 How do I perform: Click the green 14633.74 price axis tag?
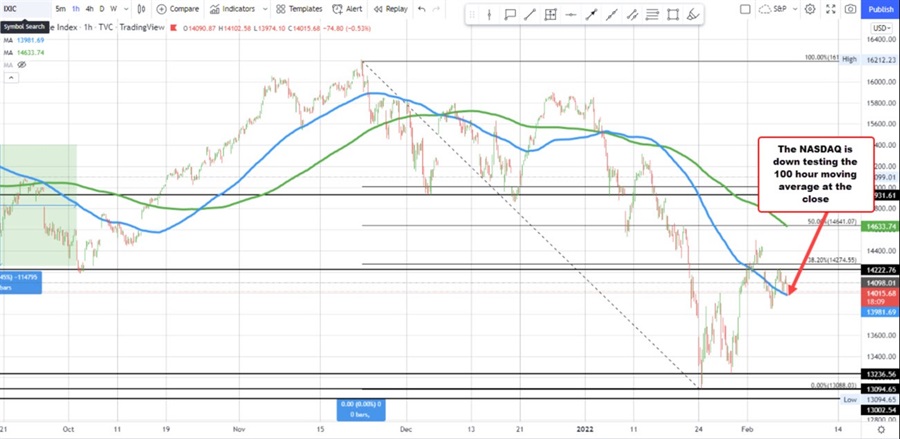coord(880,227)
